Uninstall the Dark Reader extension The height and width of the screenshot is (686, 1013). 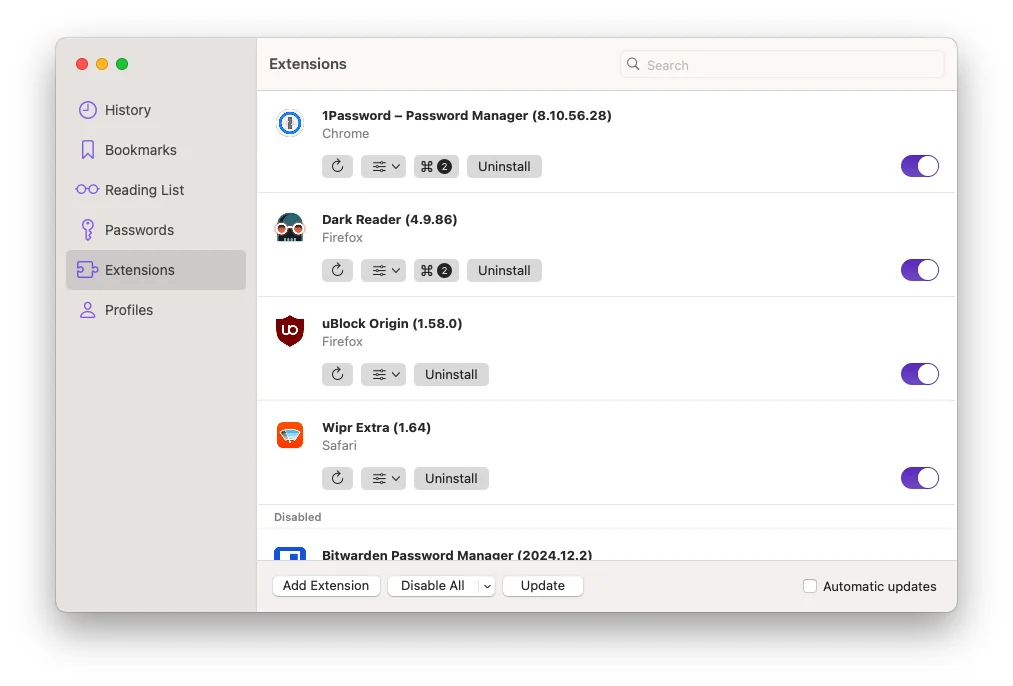(x=504, y=271)
